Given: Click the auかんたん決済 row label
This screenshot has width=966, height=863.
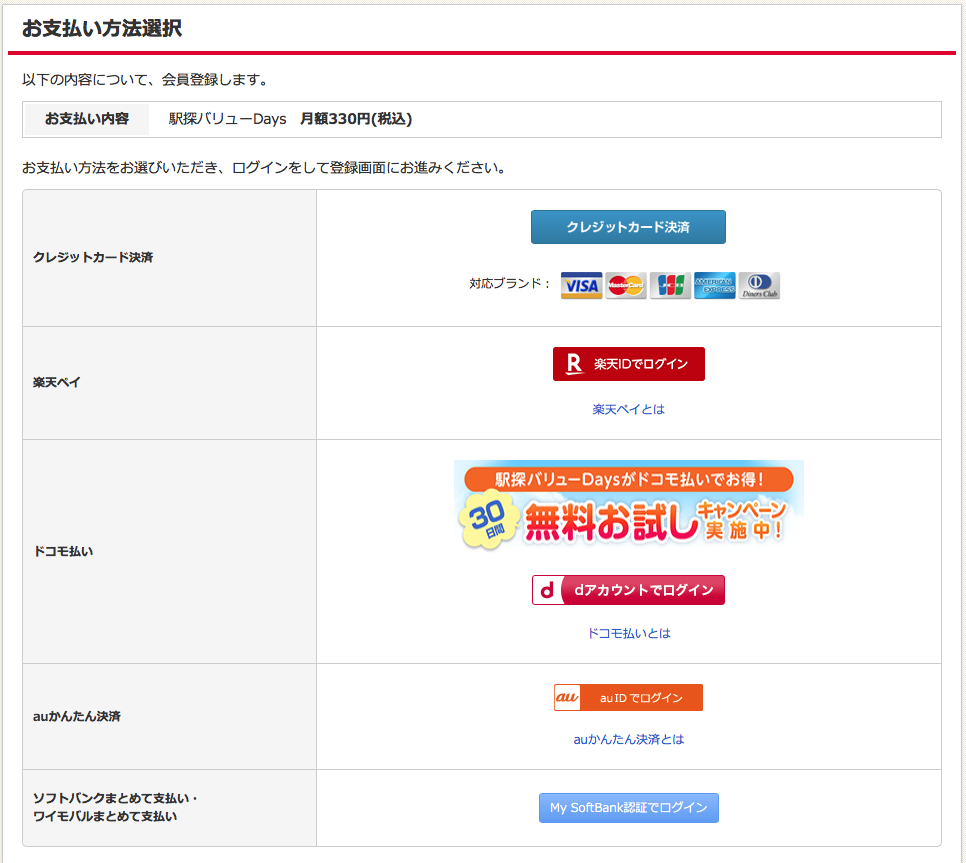Looking at the screenshot, I should pyautogui.click(x=77, y=716).
